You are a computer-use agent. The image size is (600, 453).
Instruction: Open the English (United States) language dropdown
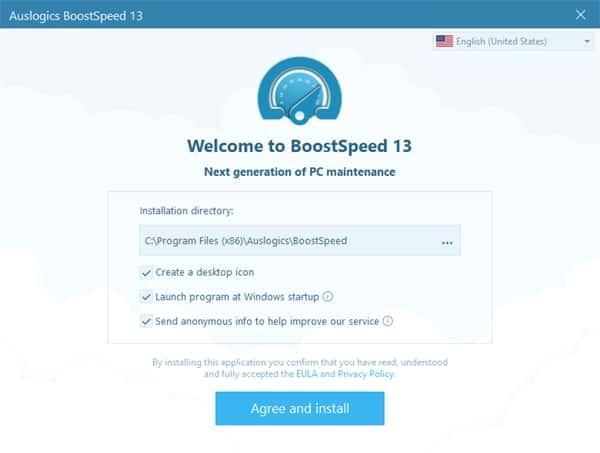coord(513,41)
